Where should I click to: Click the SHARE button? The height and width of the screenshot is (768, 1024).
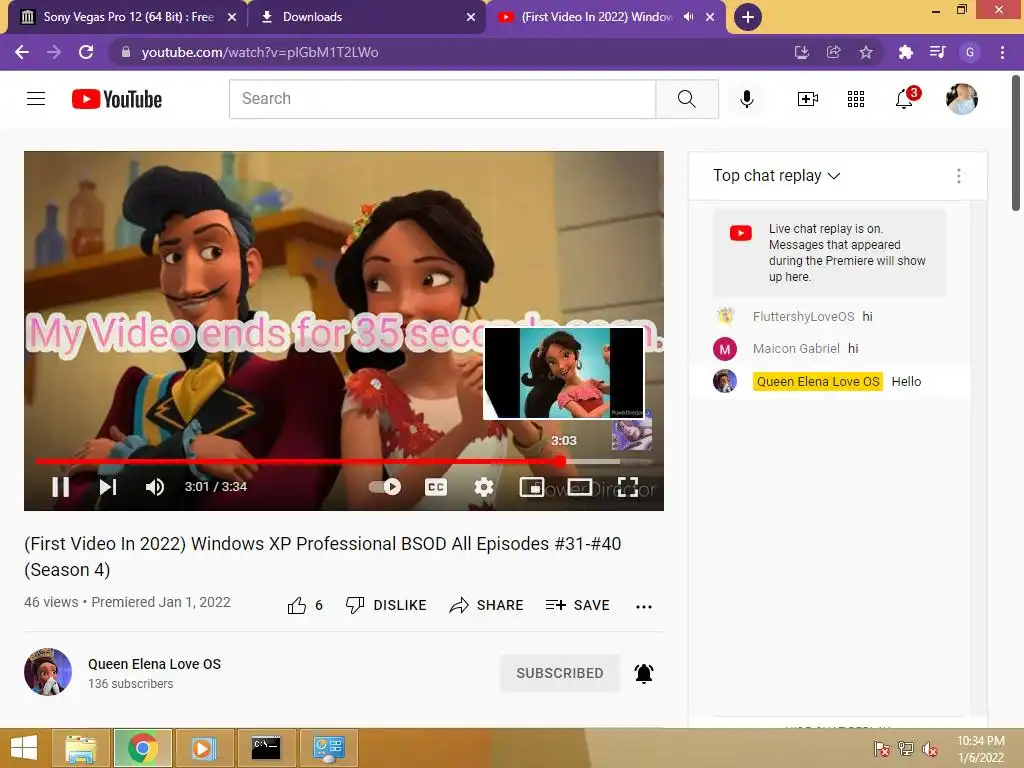click(487, 605)
